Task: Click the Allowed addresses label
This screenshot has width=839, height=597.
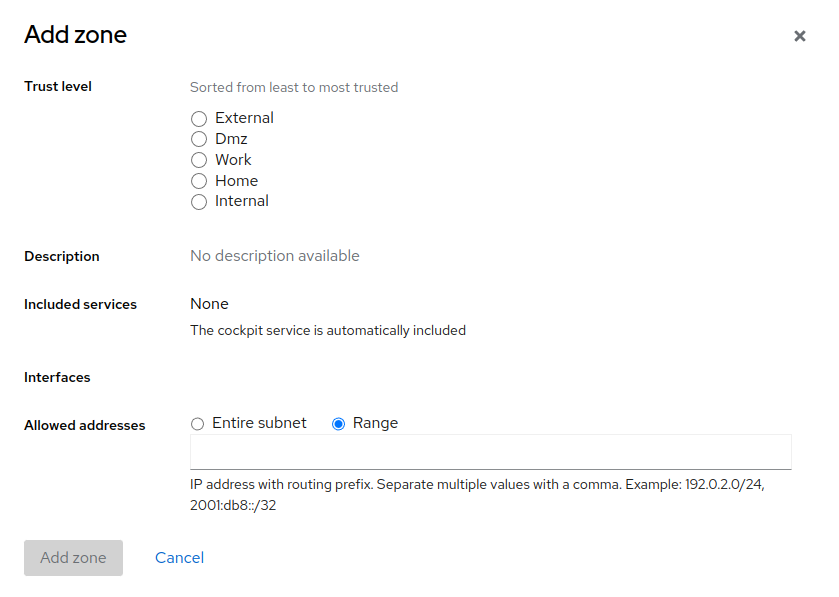Action: coord(84,426)
